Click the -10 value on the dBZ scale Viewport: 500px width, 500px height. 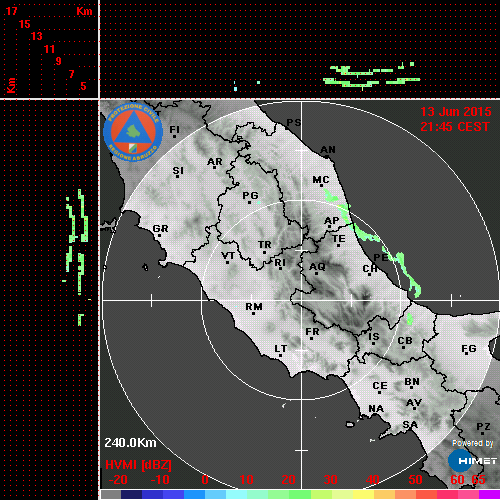(160, 480)
